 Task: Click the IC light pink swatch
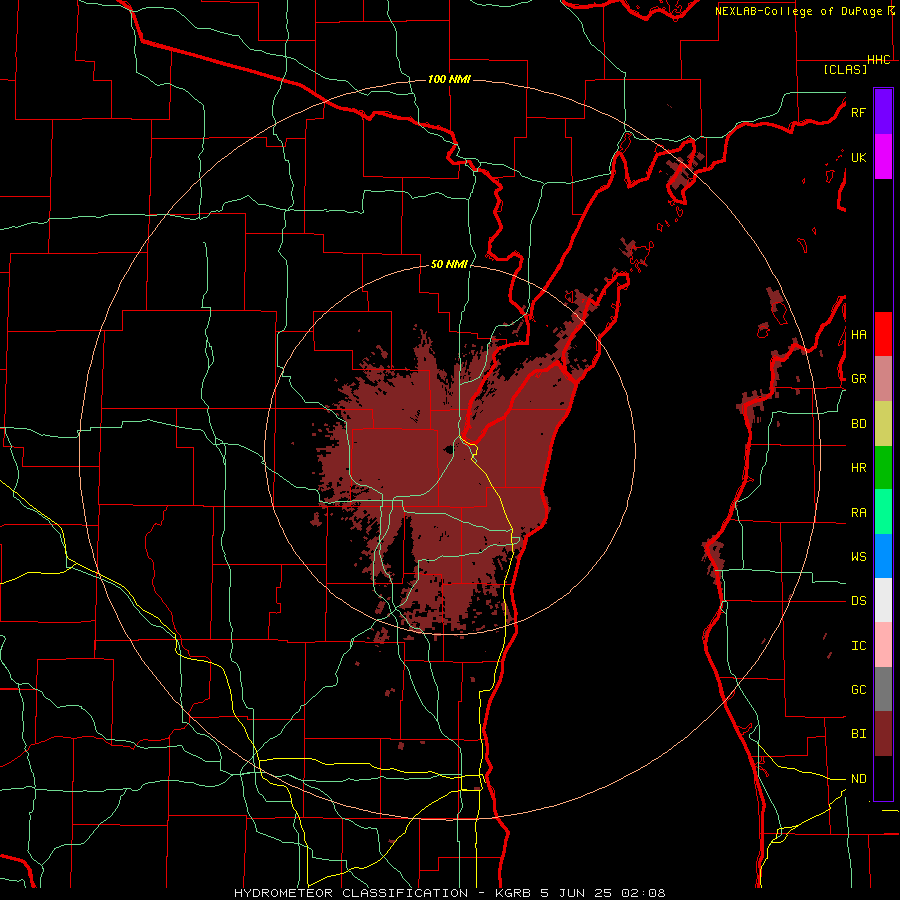click(883, 645)
